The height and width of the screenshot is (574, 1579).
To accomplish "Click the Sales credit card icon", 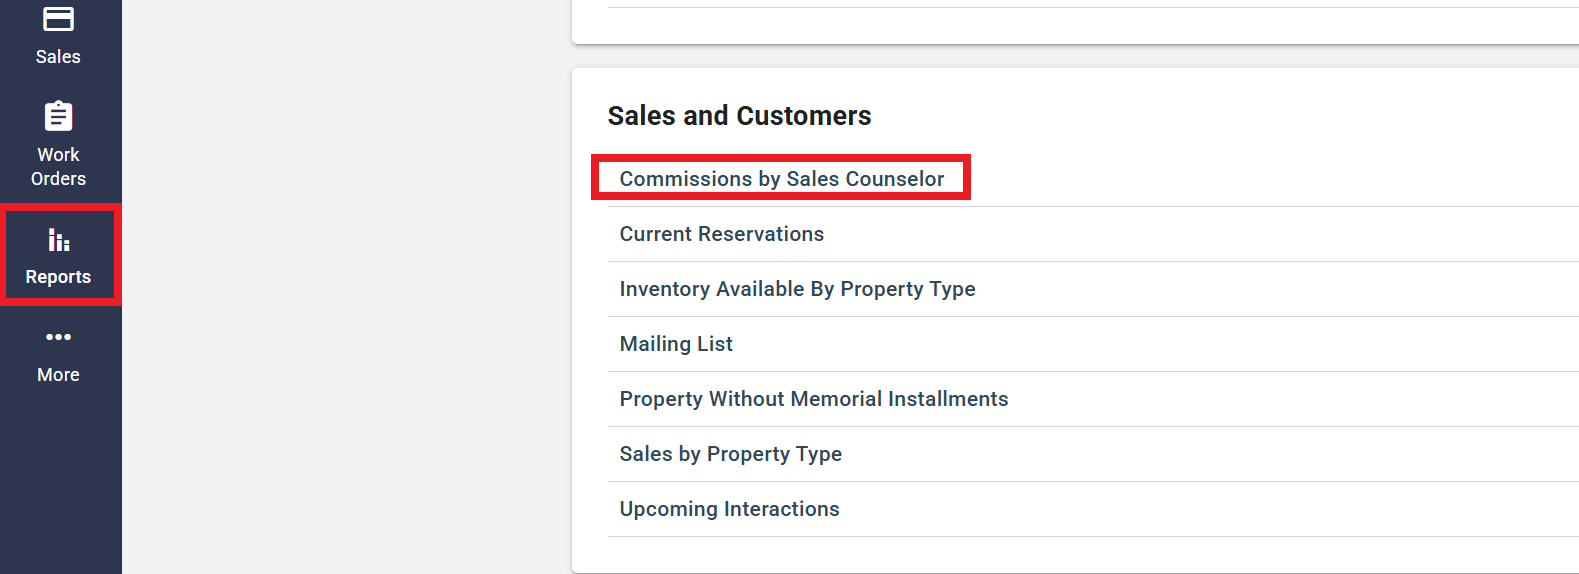I will coord(59,19).
